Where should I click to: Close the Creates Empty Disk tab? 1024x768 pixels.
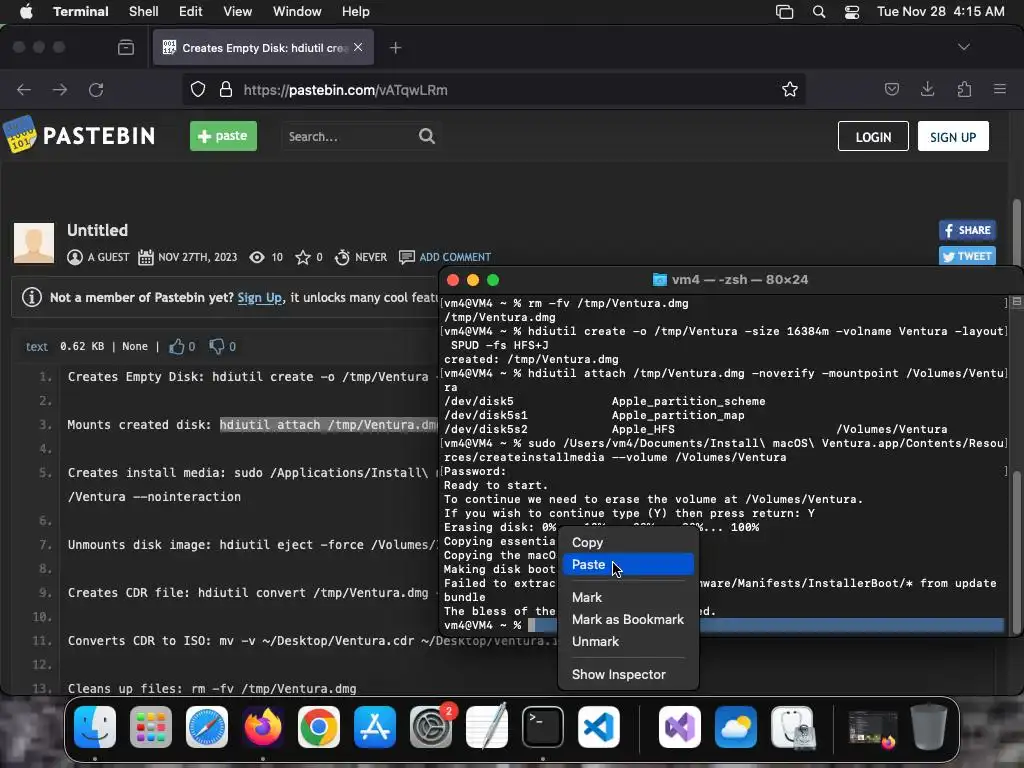coord(358,47)
